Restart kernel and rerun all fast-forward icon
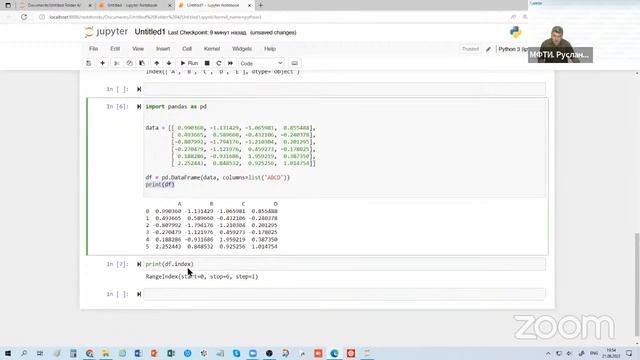Viewport: 640px width, 360px height. 230,63
